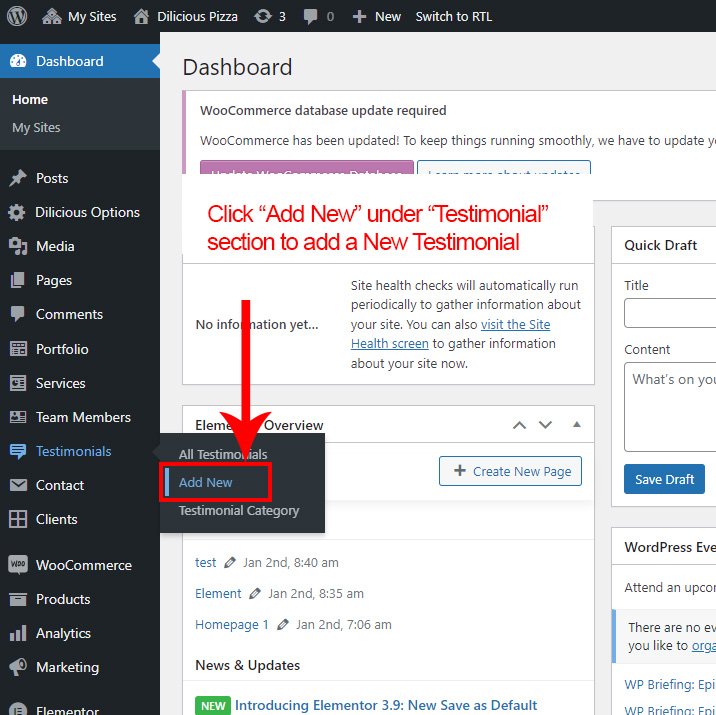The width and height of the screenshot is (716, 715).
Task: Click the Quick Draft Title field
Action: coord(670,313)
